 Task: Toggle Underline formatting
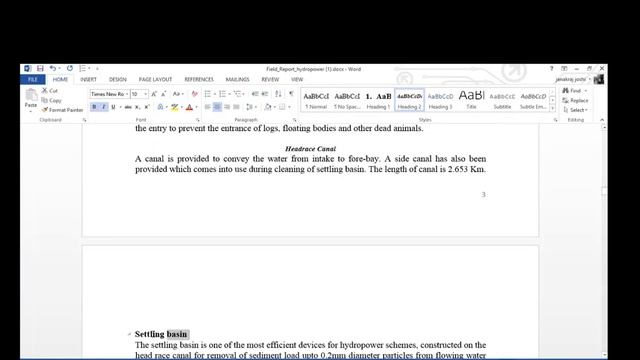(113, 107)
